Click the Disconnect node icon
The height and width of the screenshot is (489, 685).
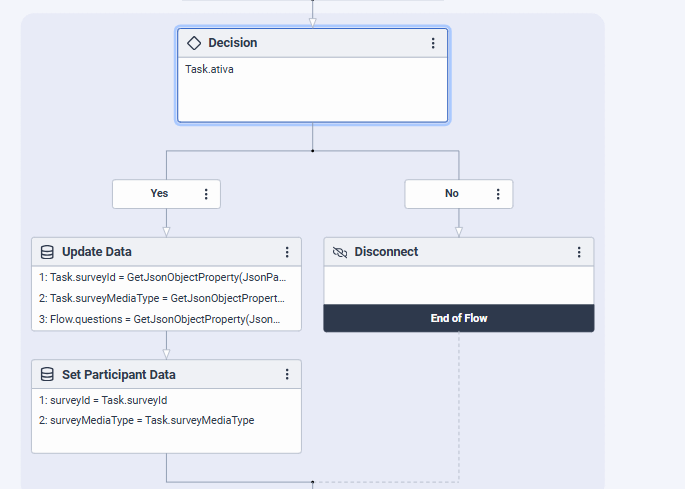pyautogui.click(x=340, y=252)
